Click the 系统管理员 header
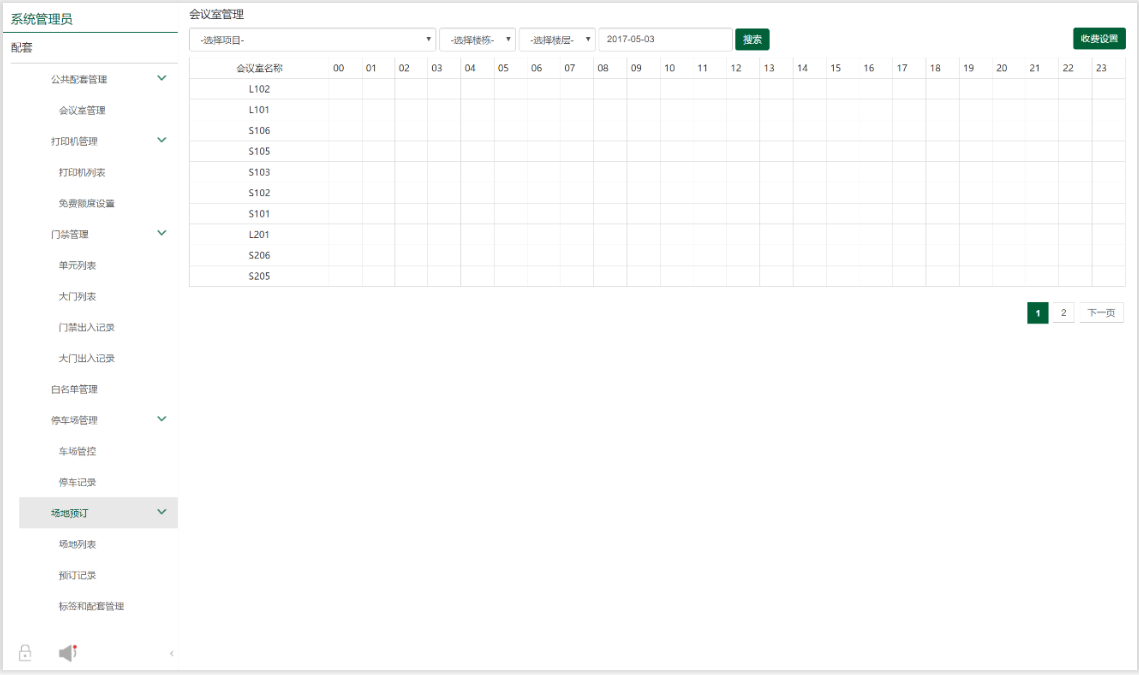The image size is (1139, 675). [x=41, y=19]
